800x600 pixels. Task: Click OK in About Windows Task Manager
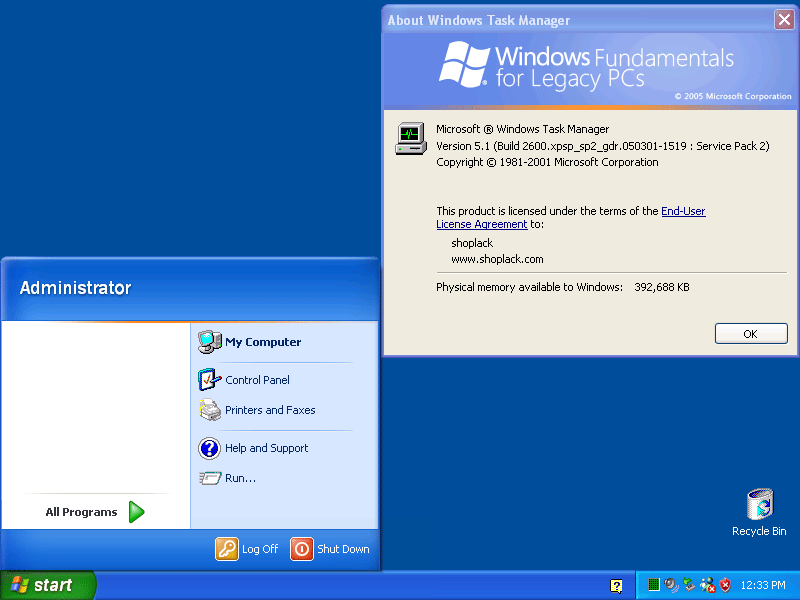click(x=751, y=334)
